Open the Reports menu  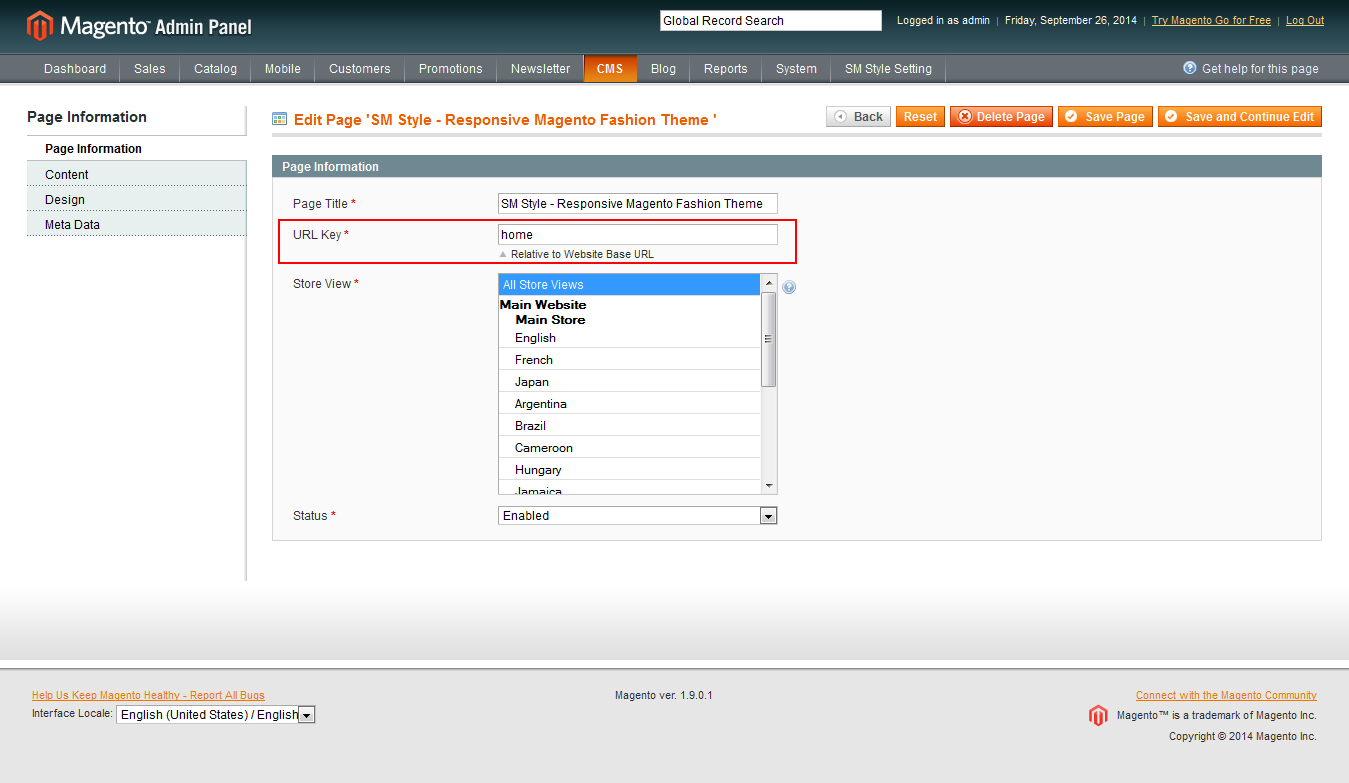click(726, 69)
